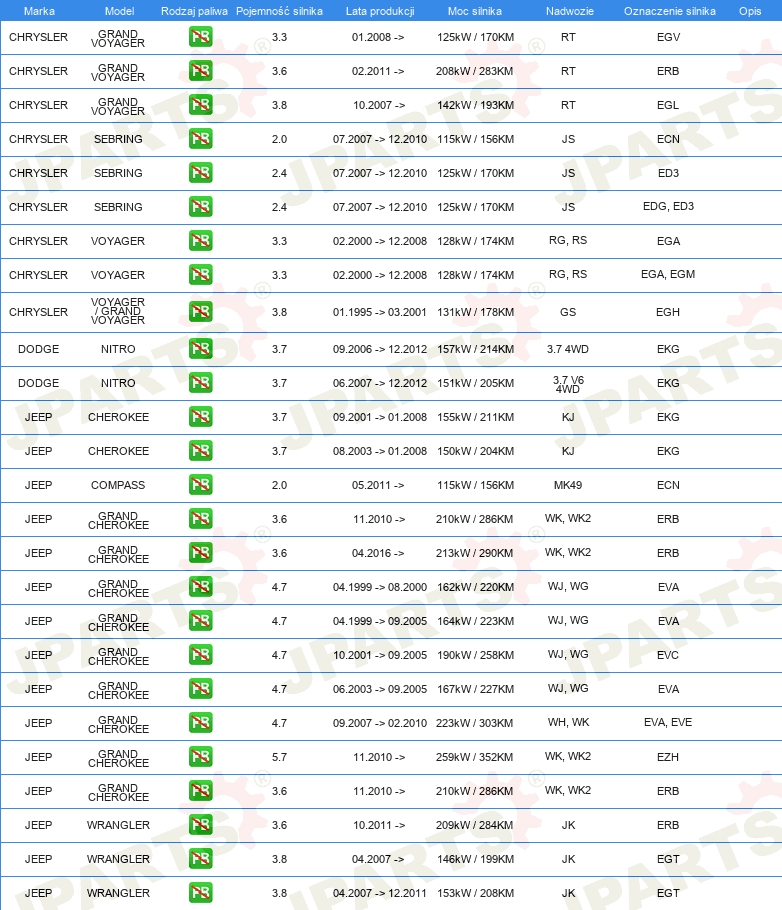Click fuel type icon in the EGV engine row
782x910 pixels.
pos(200,37)
